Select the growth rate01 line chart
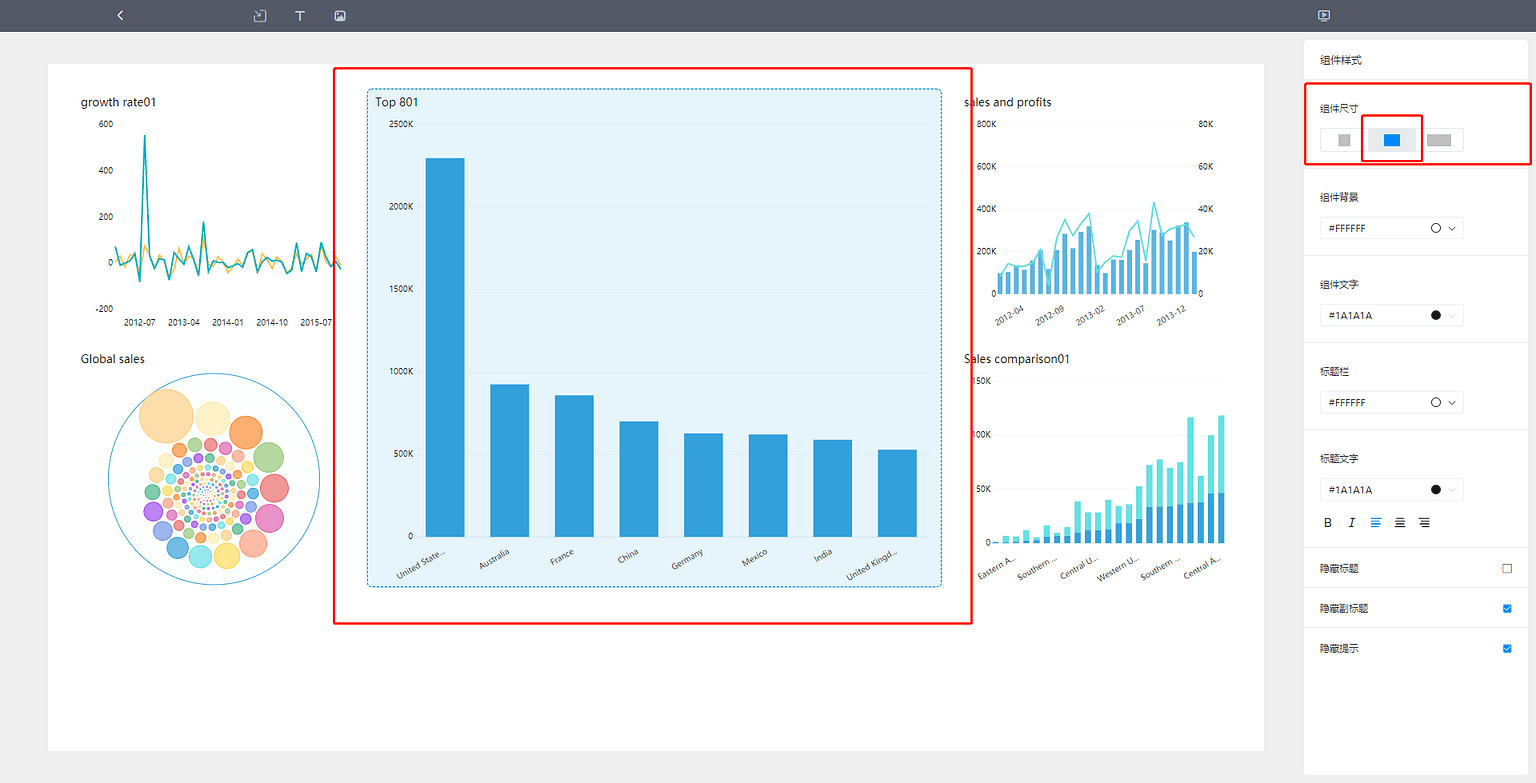The image size is (1536, 783). 212,215
